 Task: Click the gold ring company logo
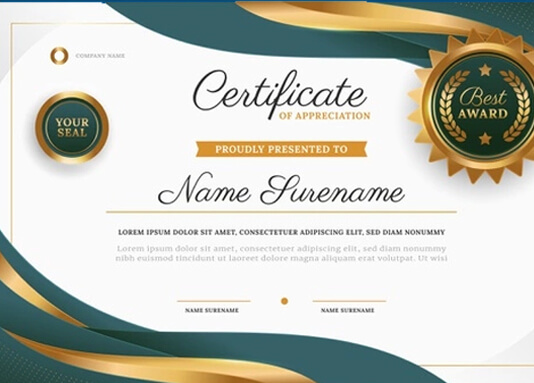[59, 56]
